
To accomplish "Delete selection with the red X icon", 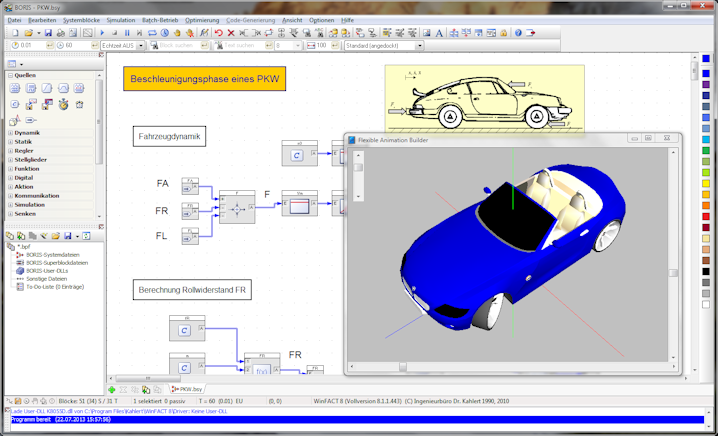I will pyautogui.click(x=231, y=33).
